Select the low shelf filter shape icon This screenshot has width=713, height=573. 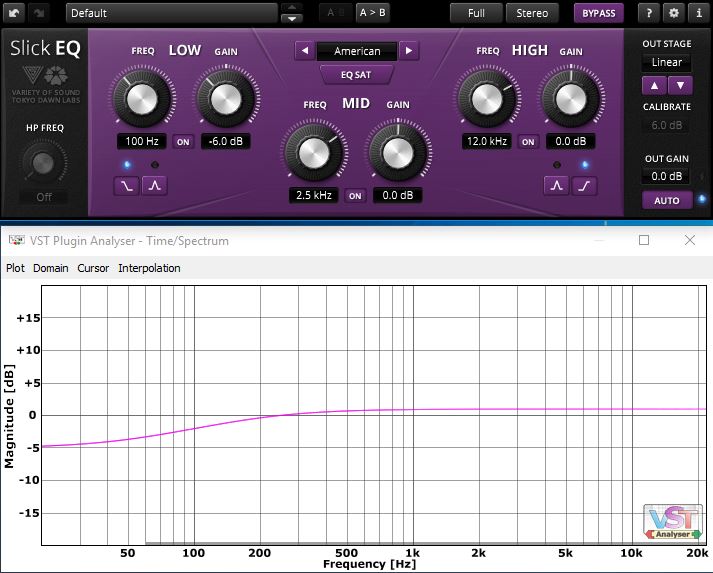coord(126,186)
